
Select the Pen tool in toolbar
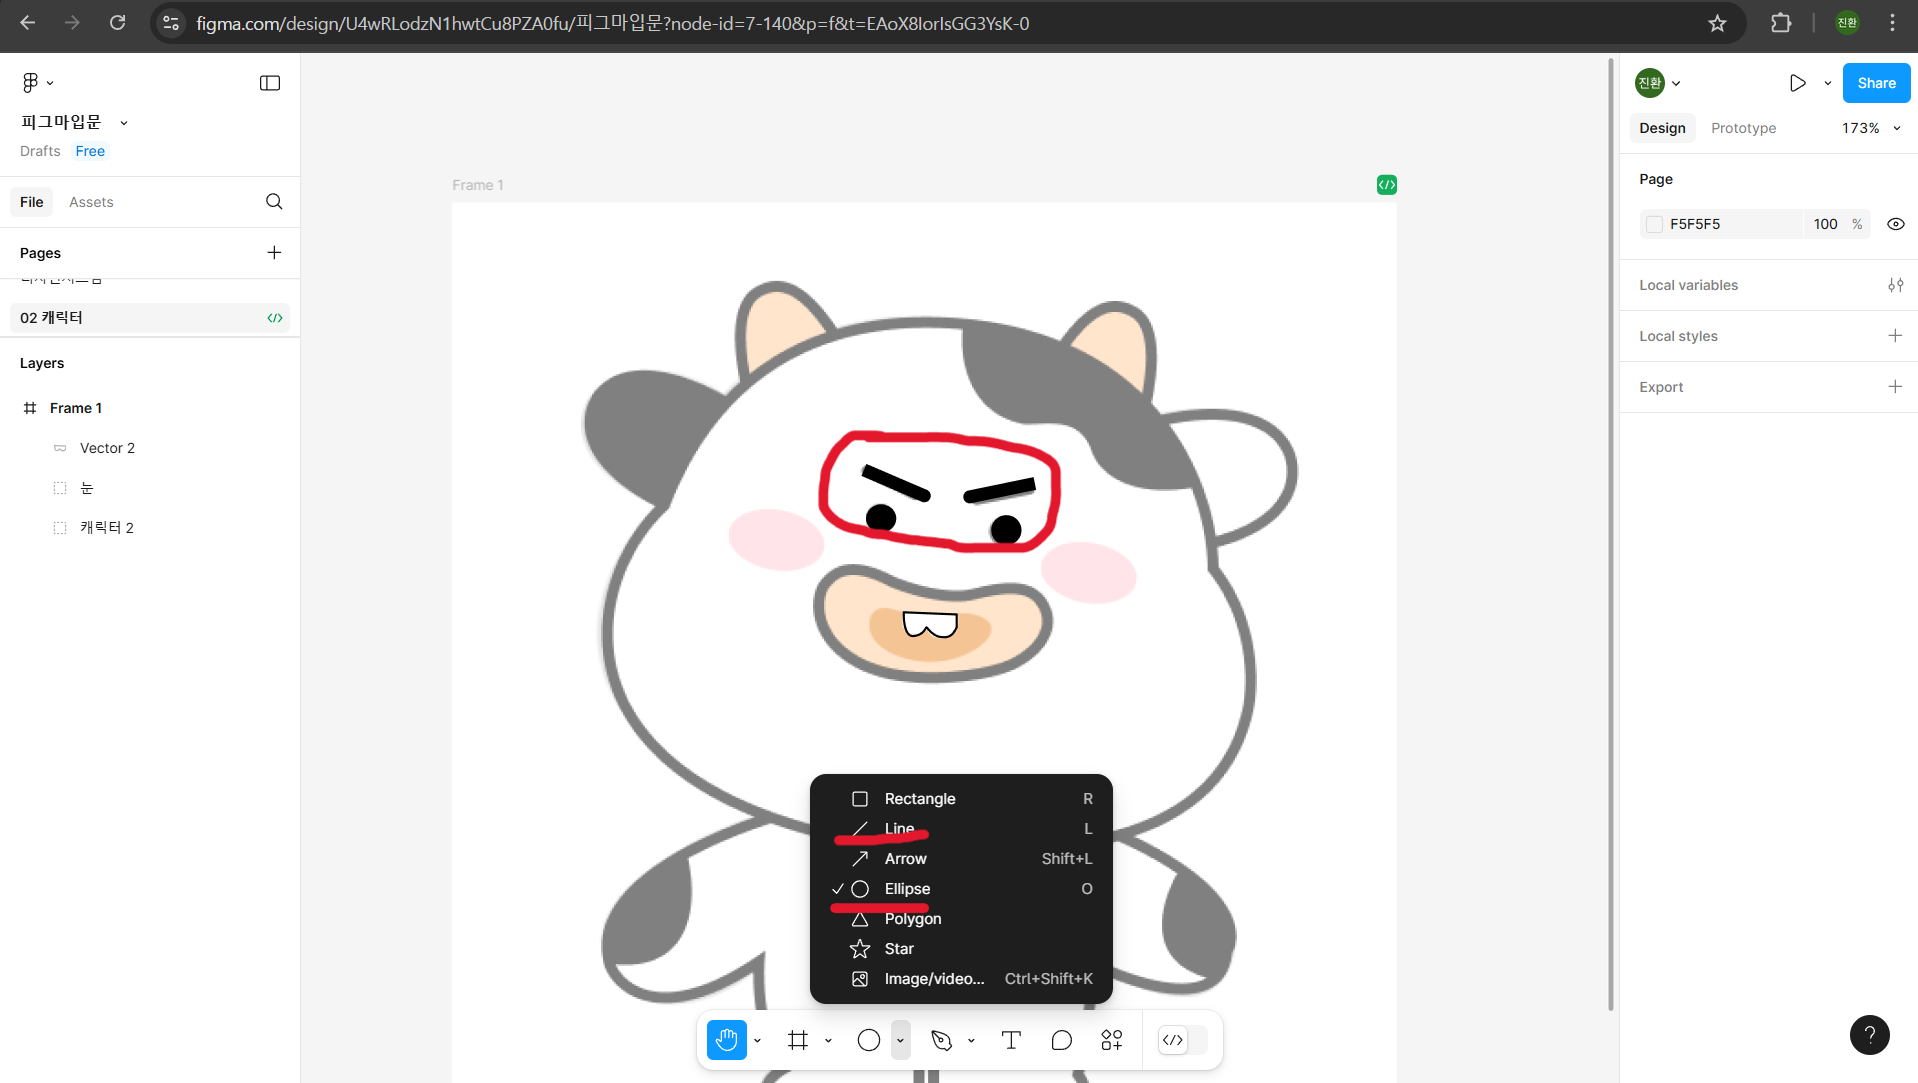941,1040
